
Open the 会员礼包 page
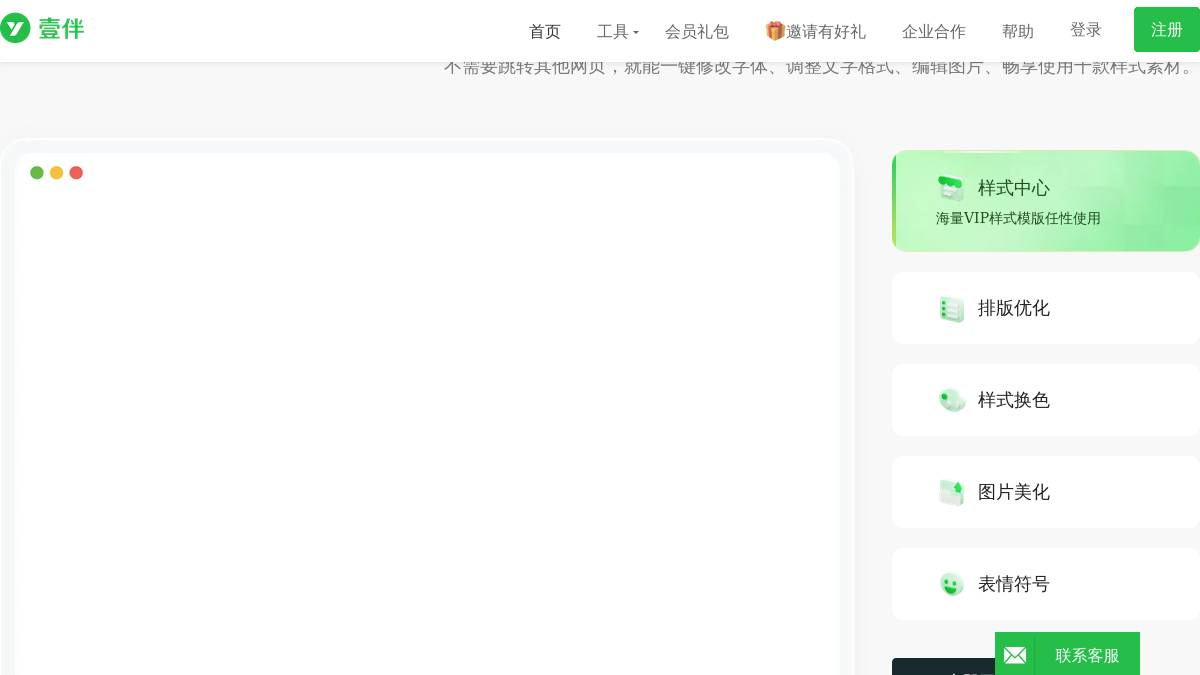(697, 31)
